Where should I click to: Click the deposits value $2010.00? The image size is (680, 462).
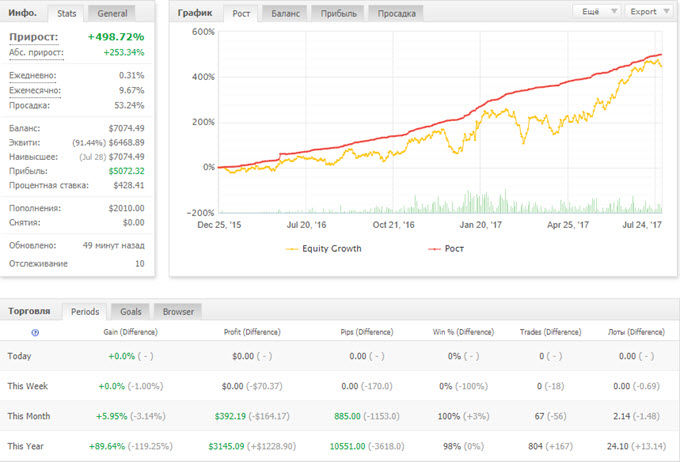[126, 208]
